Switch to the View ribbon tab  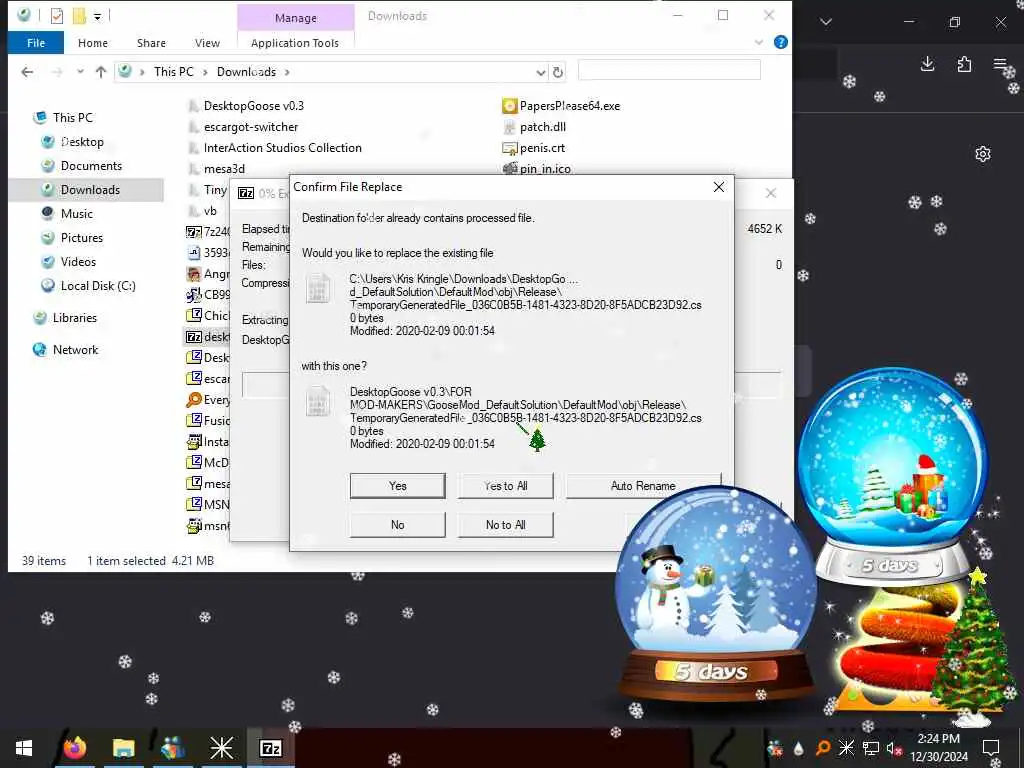(x=207, y=43)
